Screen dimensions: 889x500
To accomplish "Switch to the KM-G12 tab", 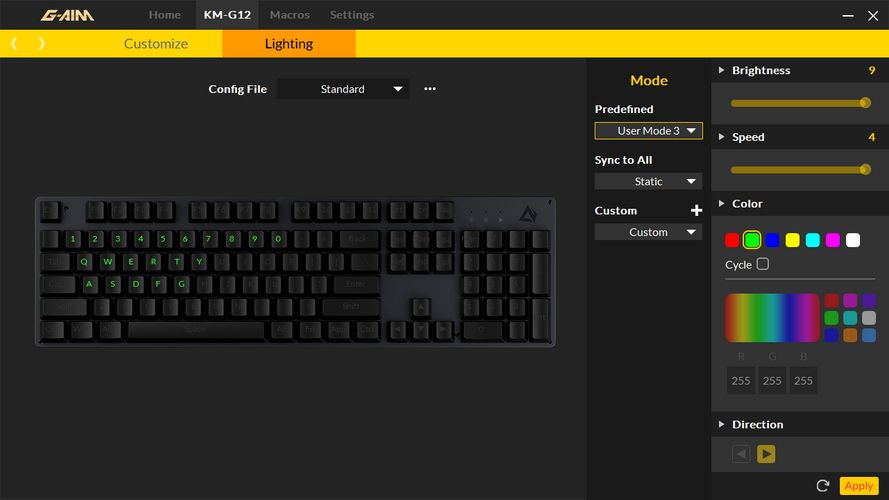I will pyautogui.click(x=227, y=15).
